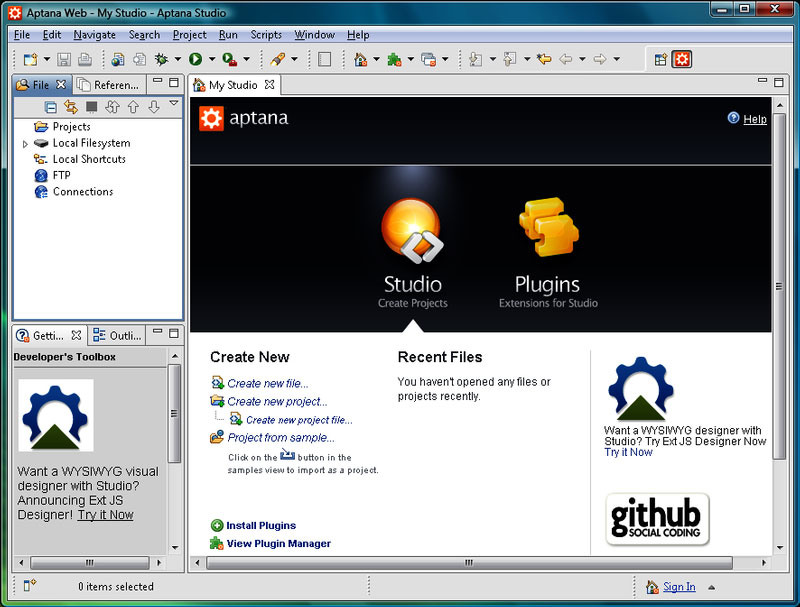800x607 pixels.
Task: Toggle Link with Editor in File panel
Action: pos(71,107)
